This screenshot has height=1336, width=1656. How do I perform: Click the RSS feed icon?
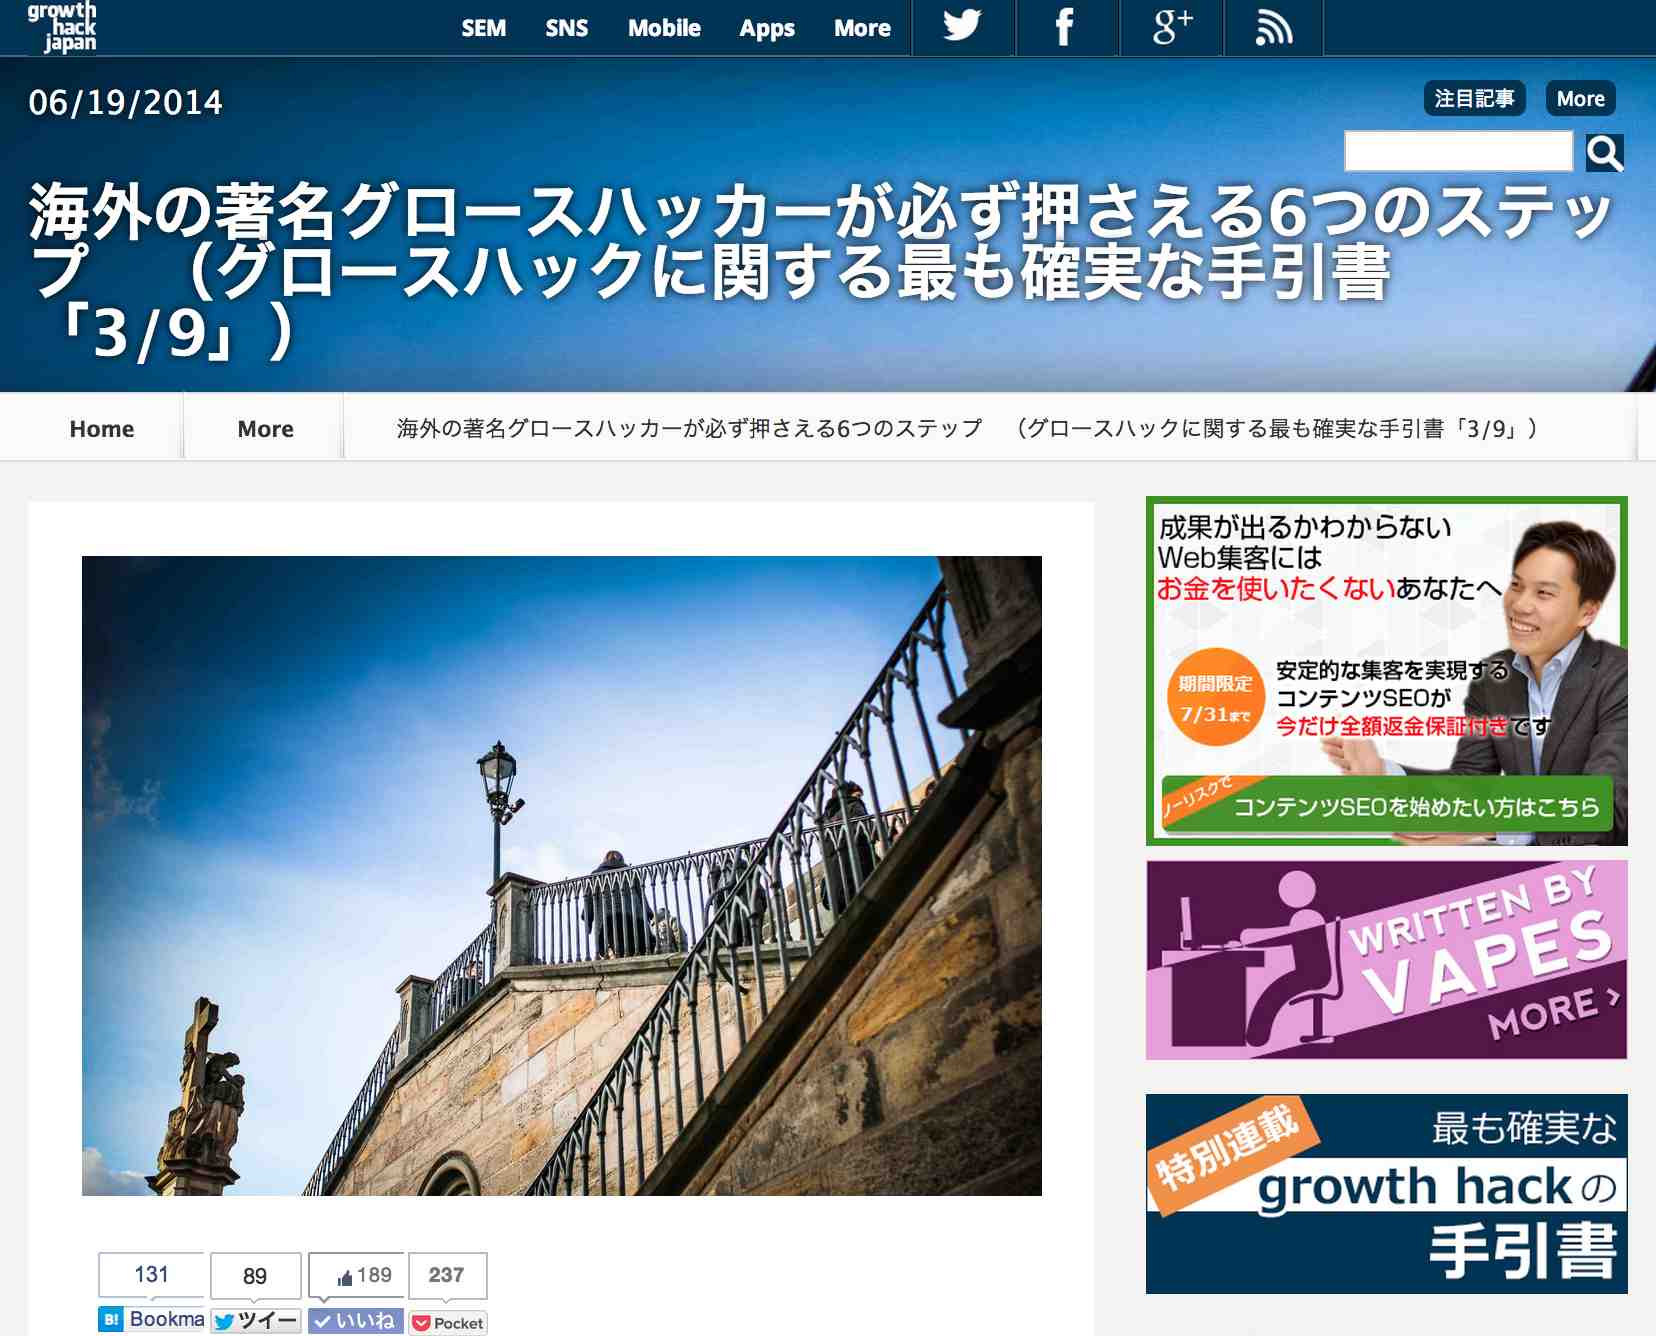click(1273, 27)
